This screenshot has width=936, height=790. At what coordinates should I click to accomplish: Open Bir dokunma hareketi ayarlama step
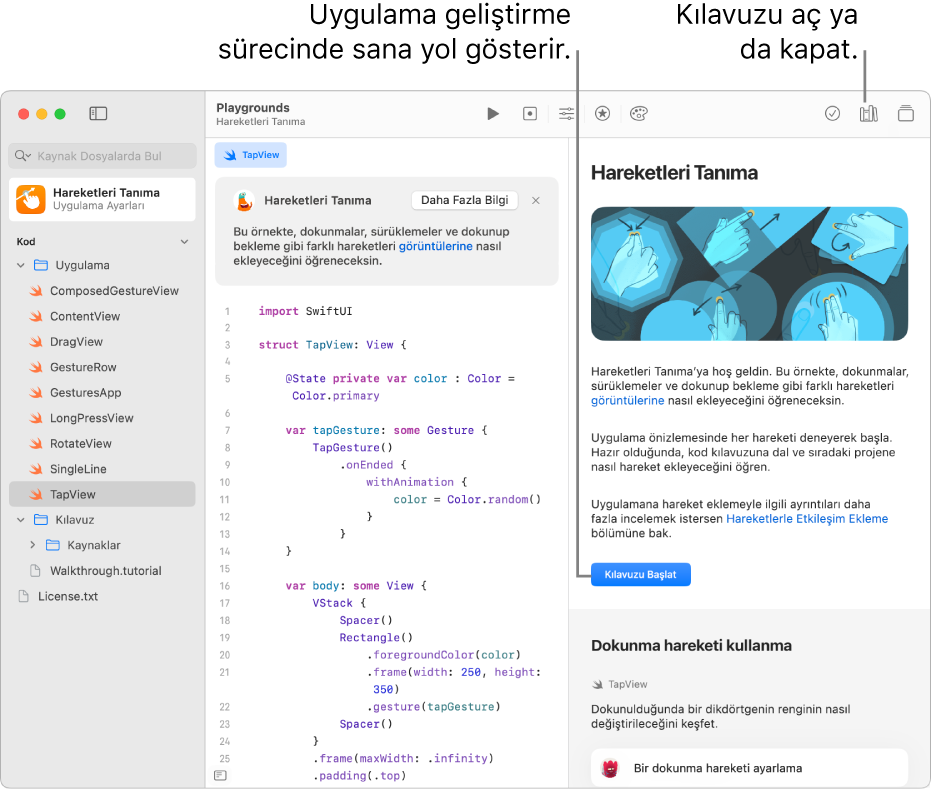coord(749,768)
